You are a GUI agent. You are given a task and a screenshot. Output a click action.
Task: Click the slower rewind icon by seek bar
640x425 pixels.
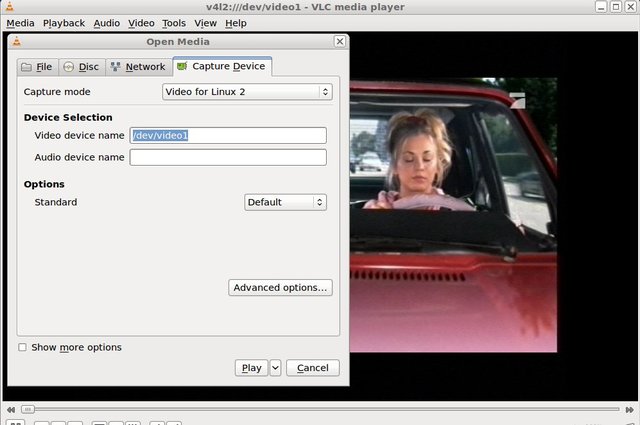(x=11, y=409)
